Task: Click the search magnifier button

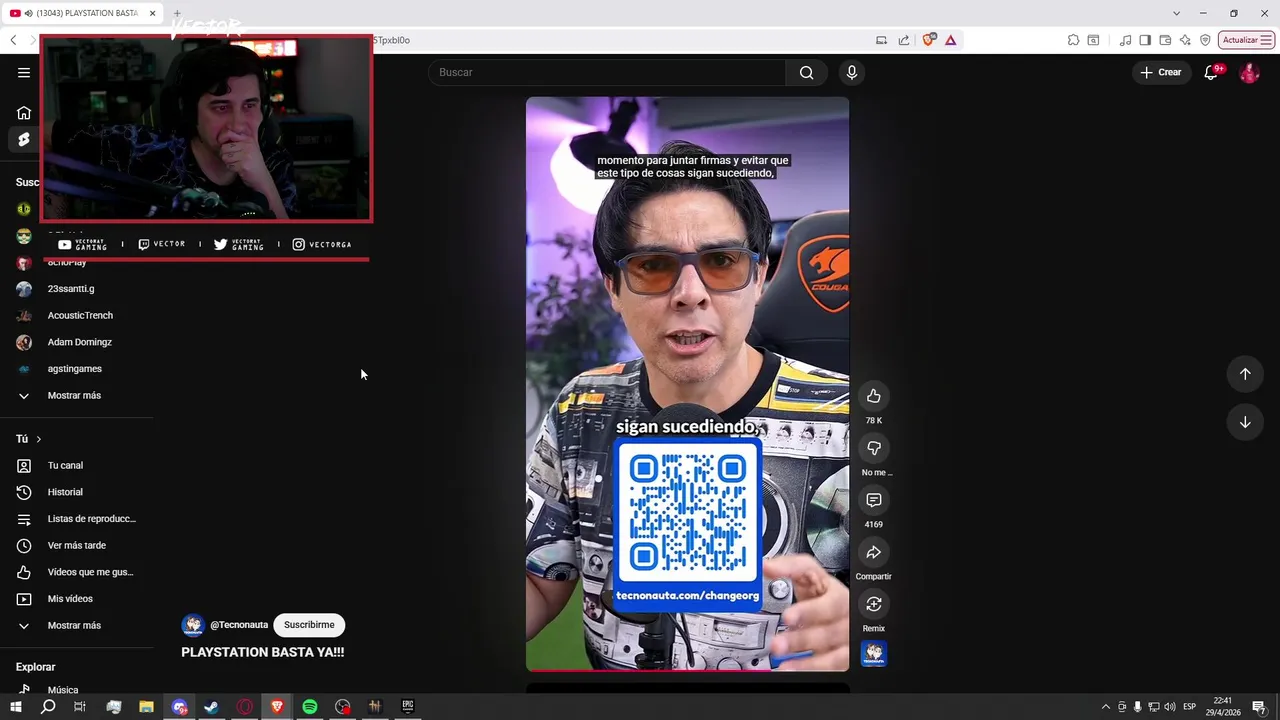Action: point(806,72)
